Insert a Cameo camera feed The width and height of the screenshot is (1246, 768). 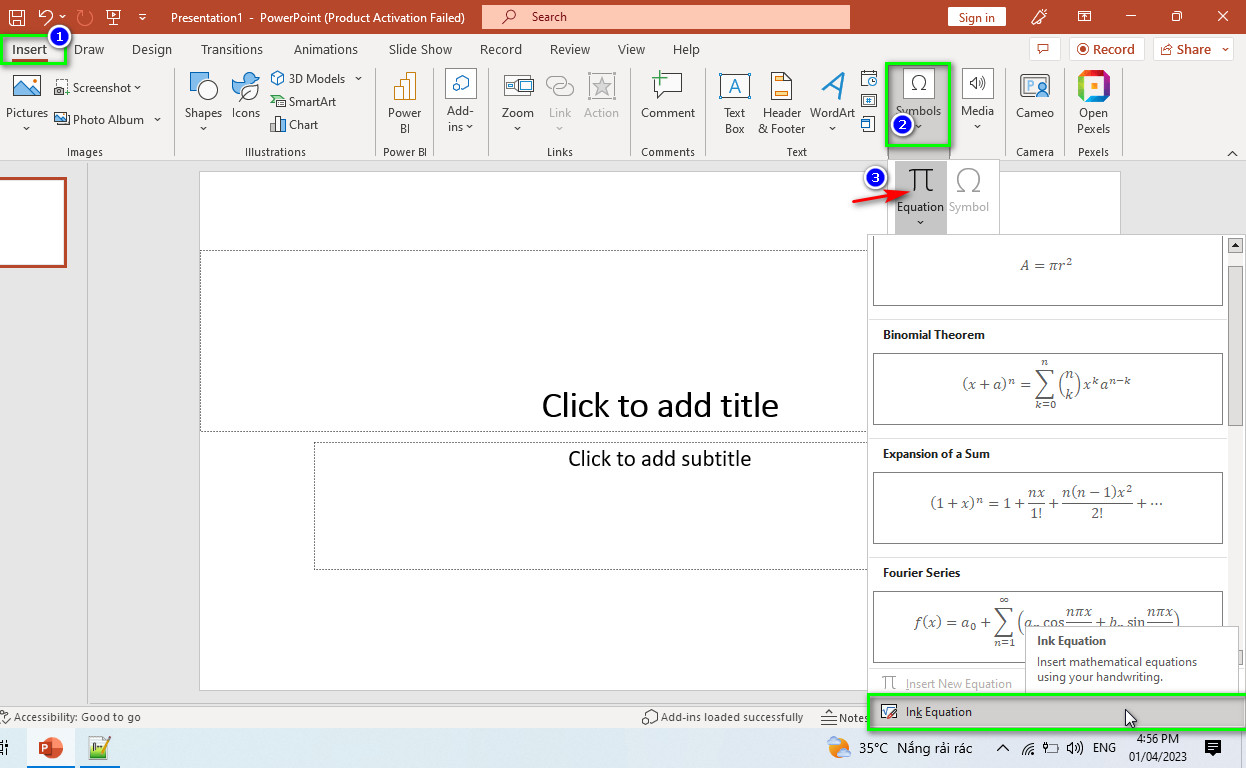coord(1035,96)
